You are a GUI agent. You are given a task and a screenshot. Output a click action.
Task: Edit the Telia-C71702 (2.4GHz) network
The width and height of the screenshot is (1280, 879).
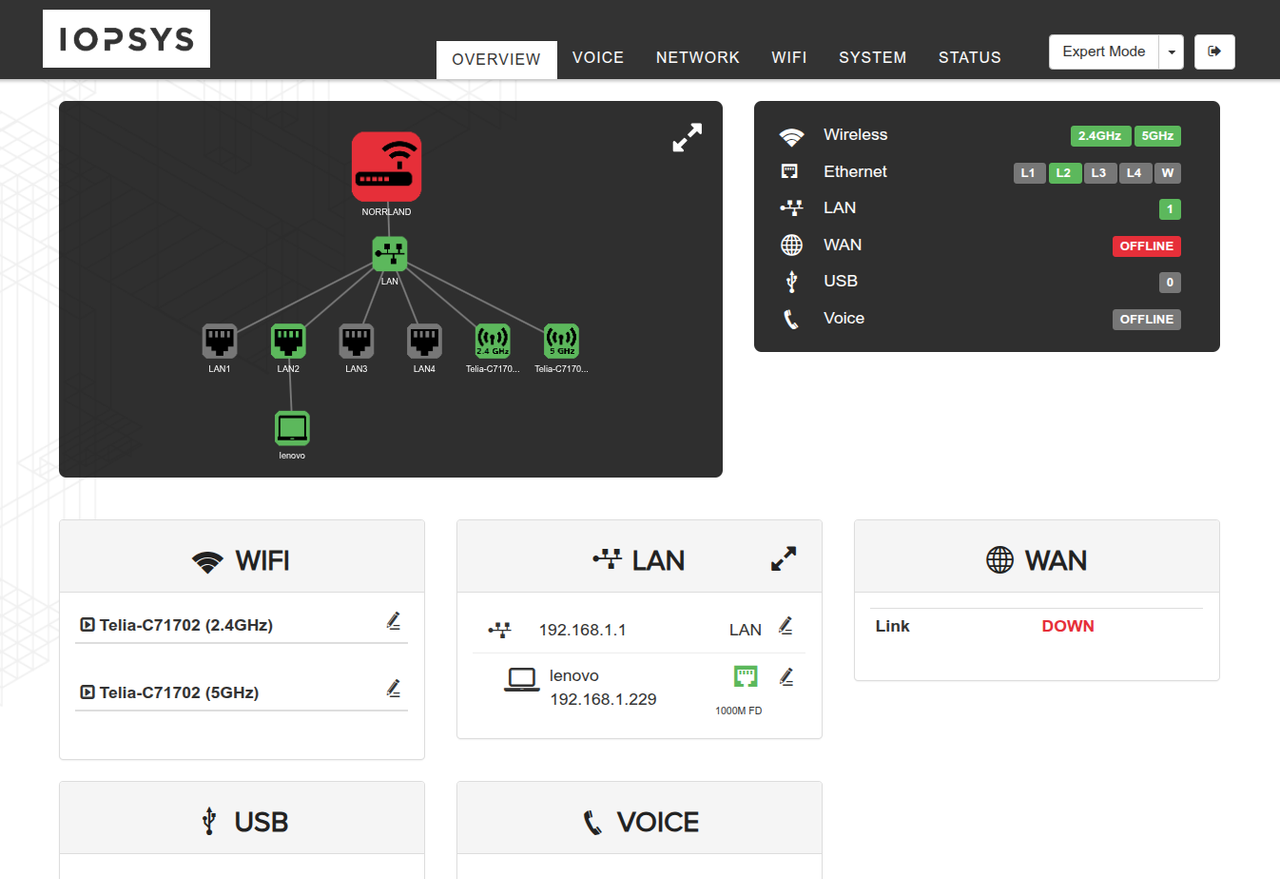(393, 621)
